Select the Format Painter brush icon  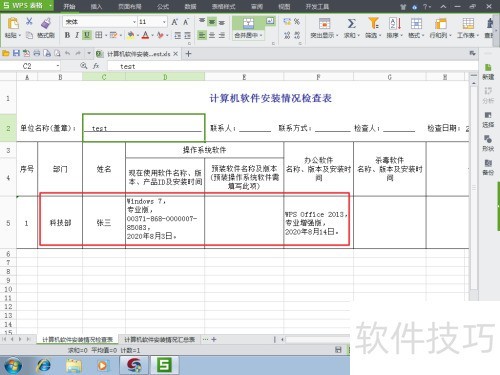click(x=46, y=23)
